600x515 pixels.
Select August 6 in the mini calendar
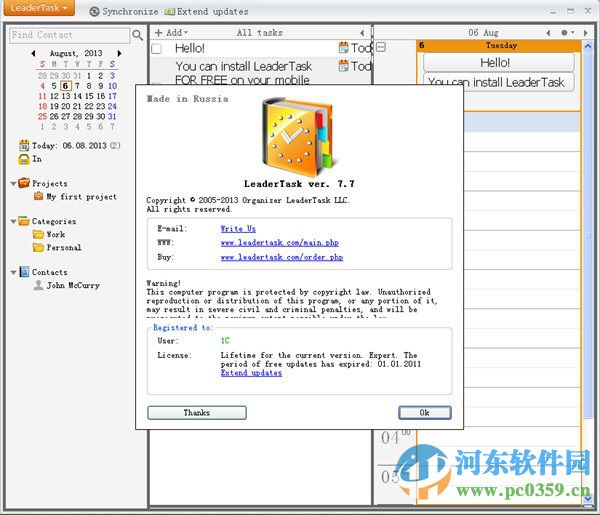[65, 86]
